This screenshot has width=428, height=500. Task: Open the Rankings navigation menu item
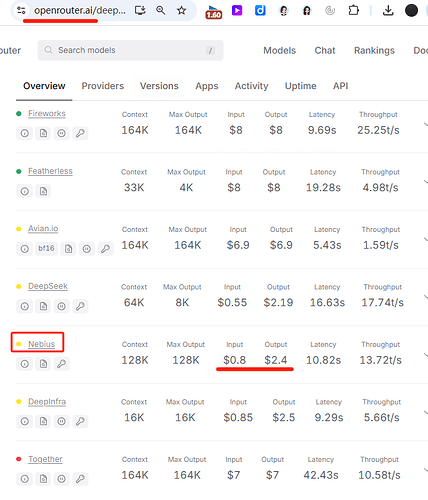[374, 50]
